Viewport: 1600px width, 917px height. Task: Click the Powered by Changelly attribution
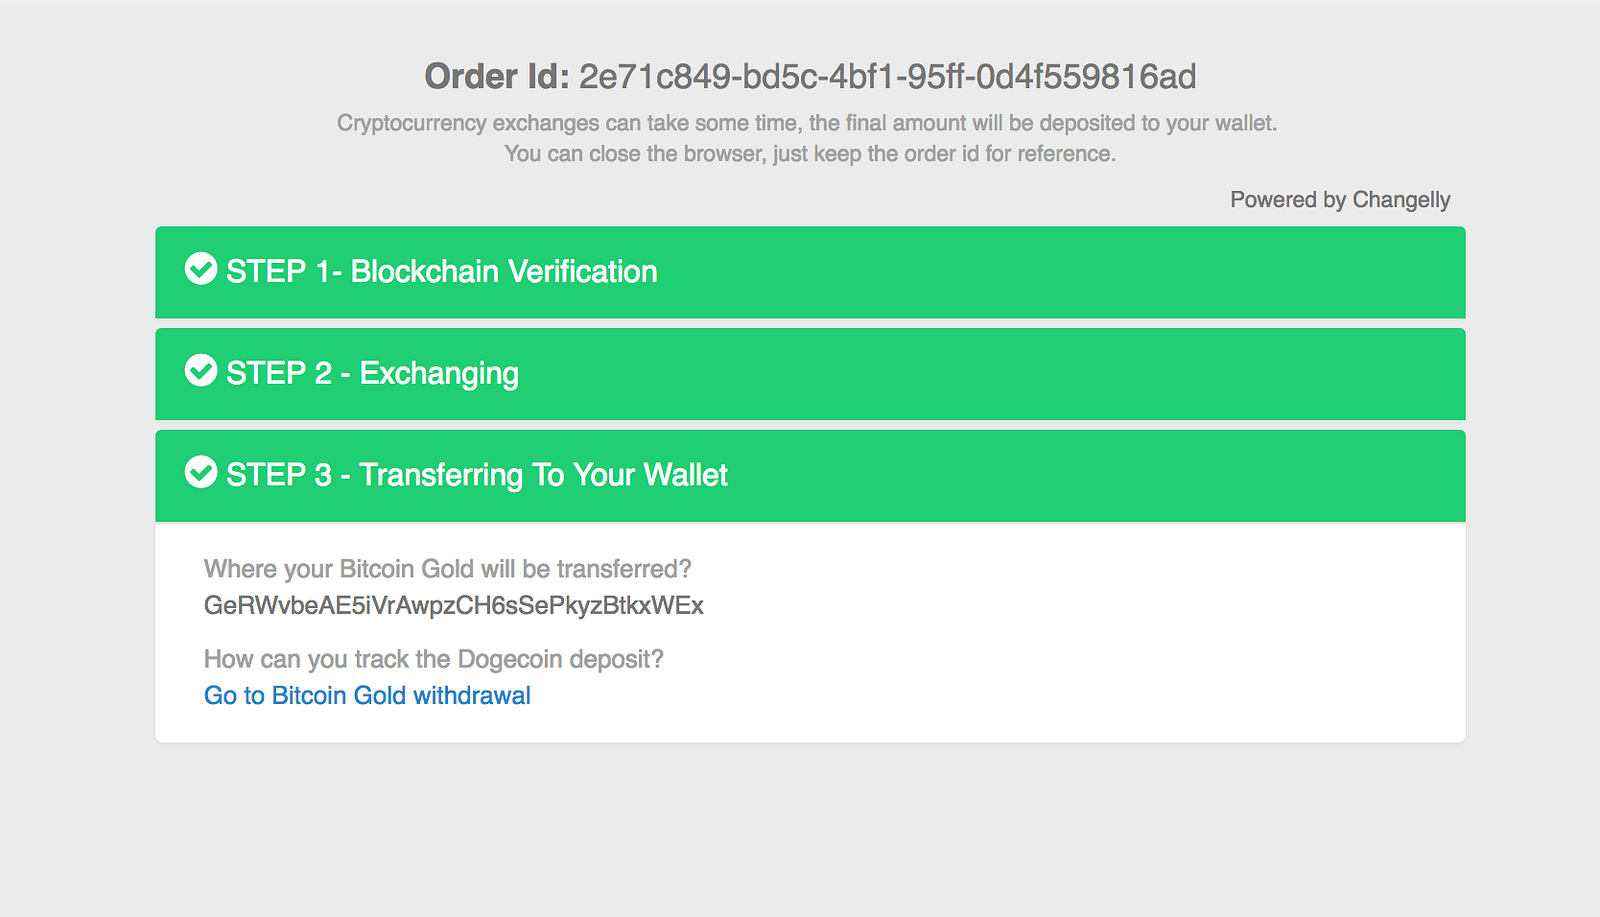click(x=1339, y=199)
